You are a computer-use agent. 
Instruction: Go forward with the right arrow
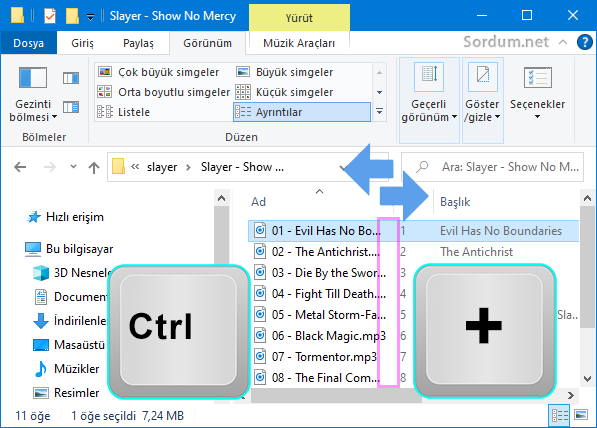[50, 167]
